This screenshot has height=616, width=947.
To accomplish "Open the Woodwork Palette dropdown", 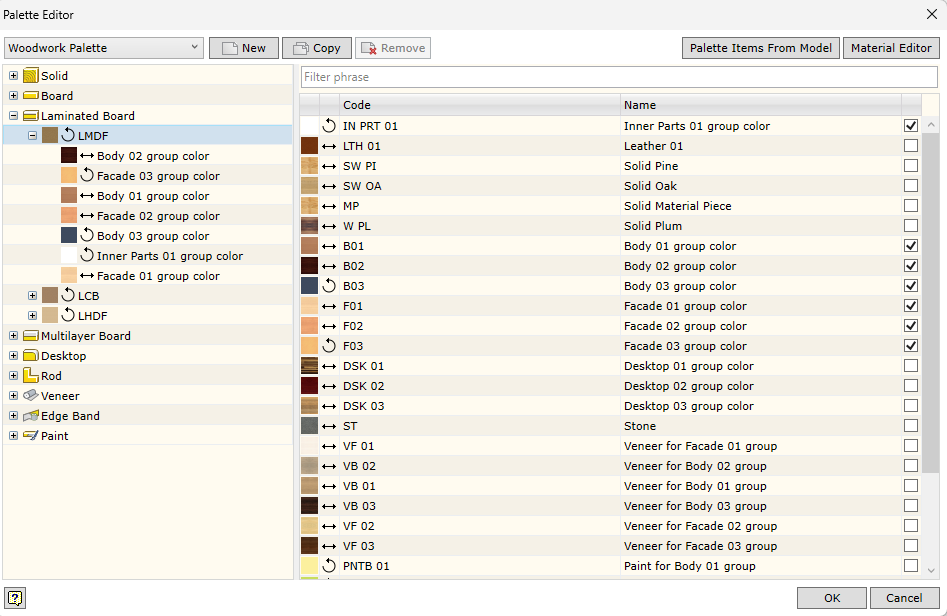I will 104,48.
